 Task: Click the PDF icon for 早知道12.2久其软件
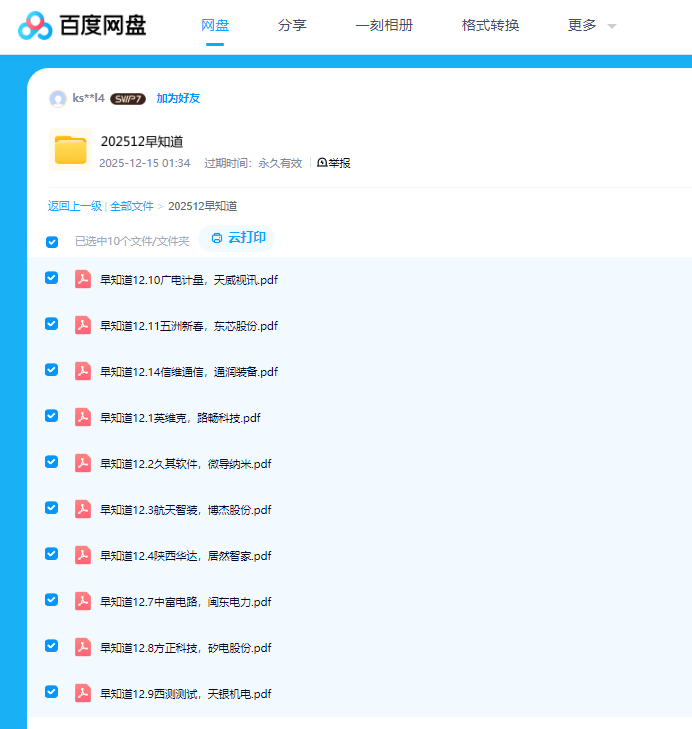tap(83, 464)
